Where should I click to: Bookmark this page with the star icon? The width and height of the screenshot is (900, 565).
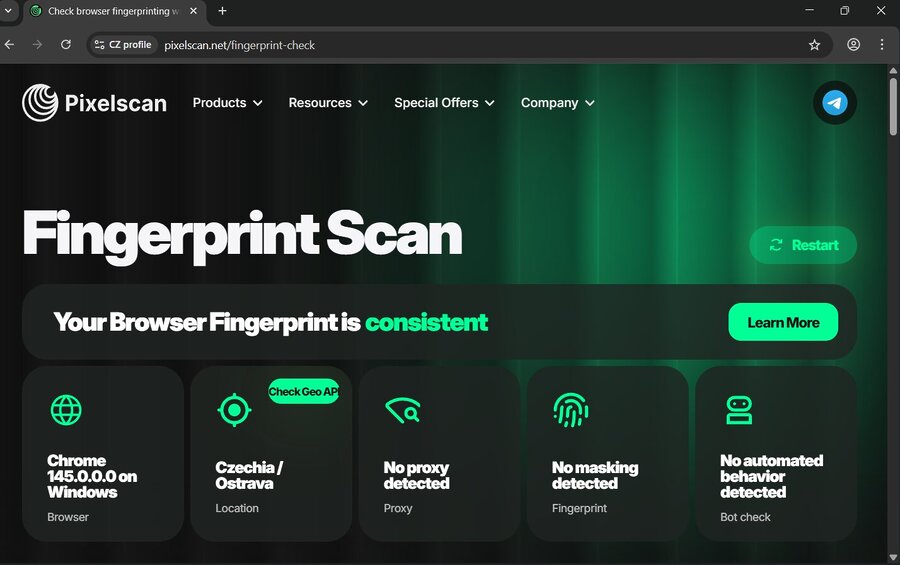tap(814, 45)
